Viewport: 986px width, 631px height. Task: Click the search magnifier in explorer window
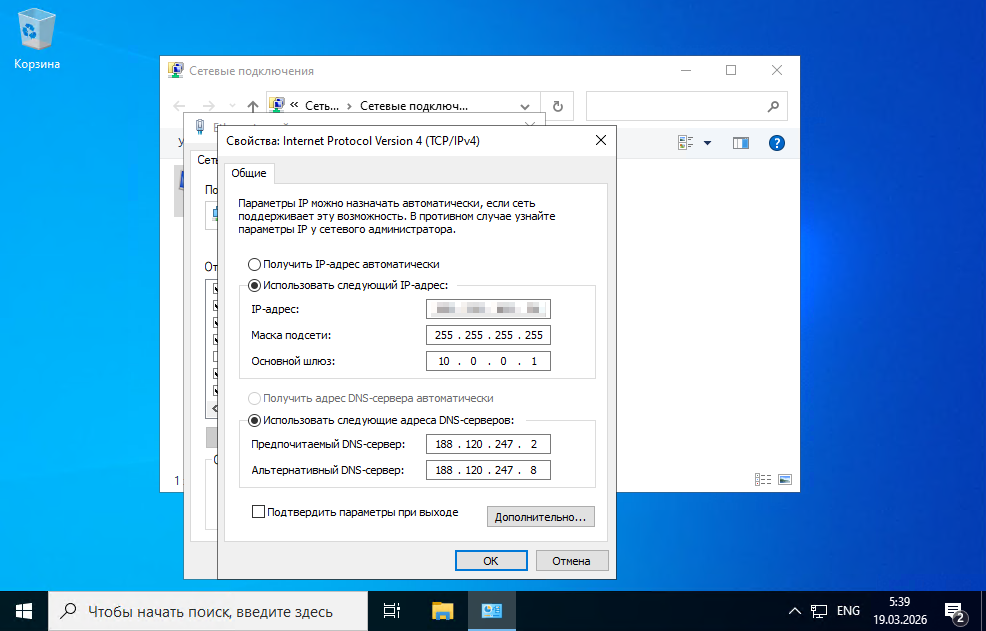[x=772, y=106]
